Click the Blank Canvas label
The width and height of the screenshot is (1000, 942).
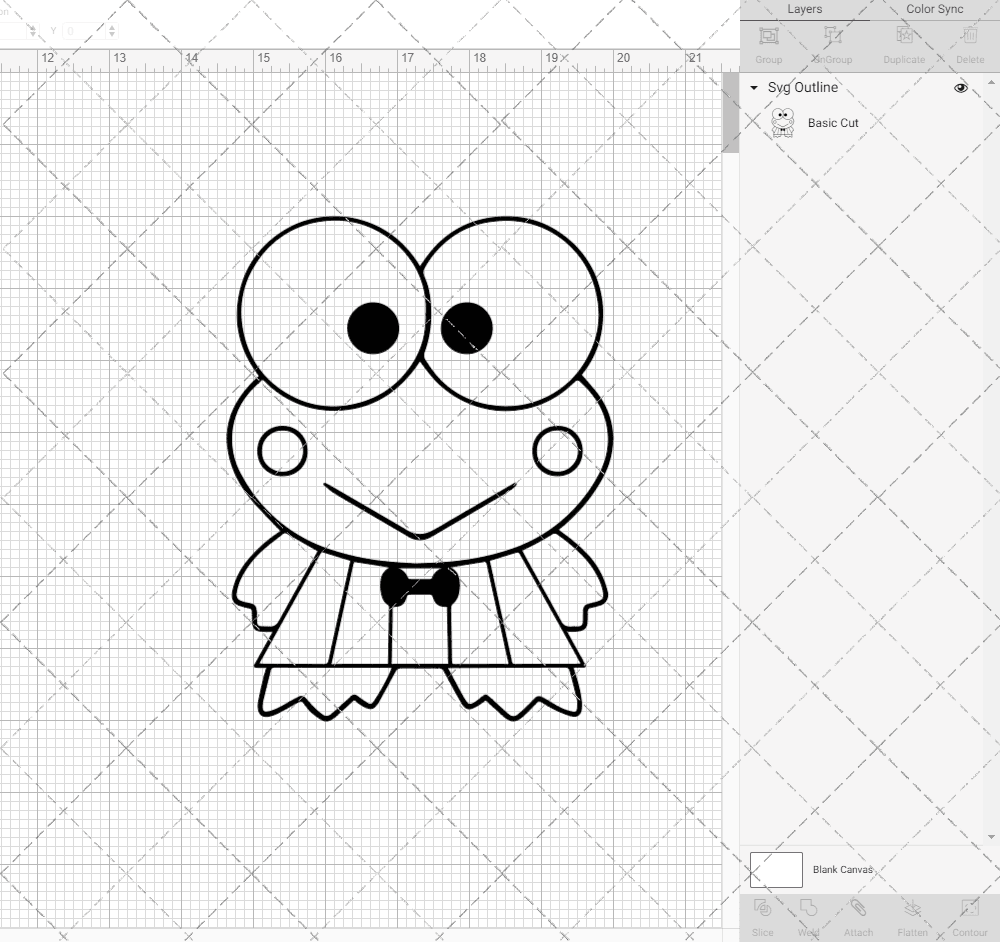(843, 869)
